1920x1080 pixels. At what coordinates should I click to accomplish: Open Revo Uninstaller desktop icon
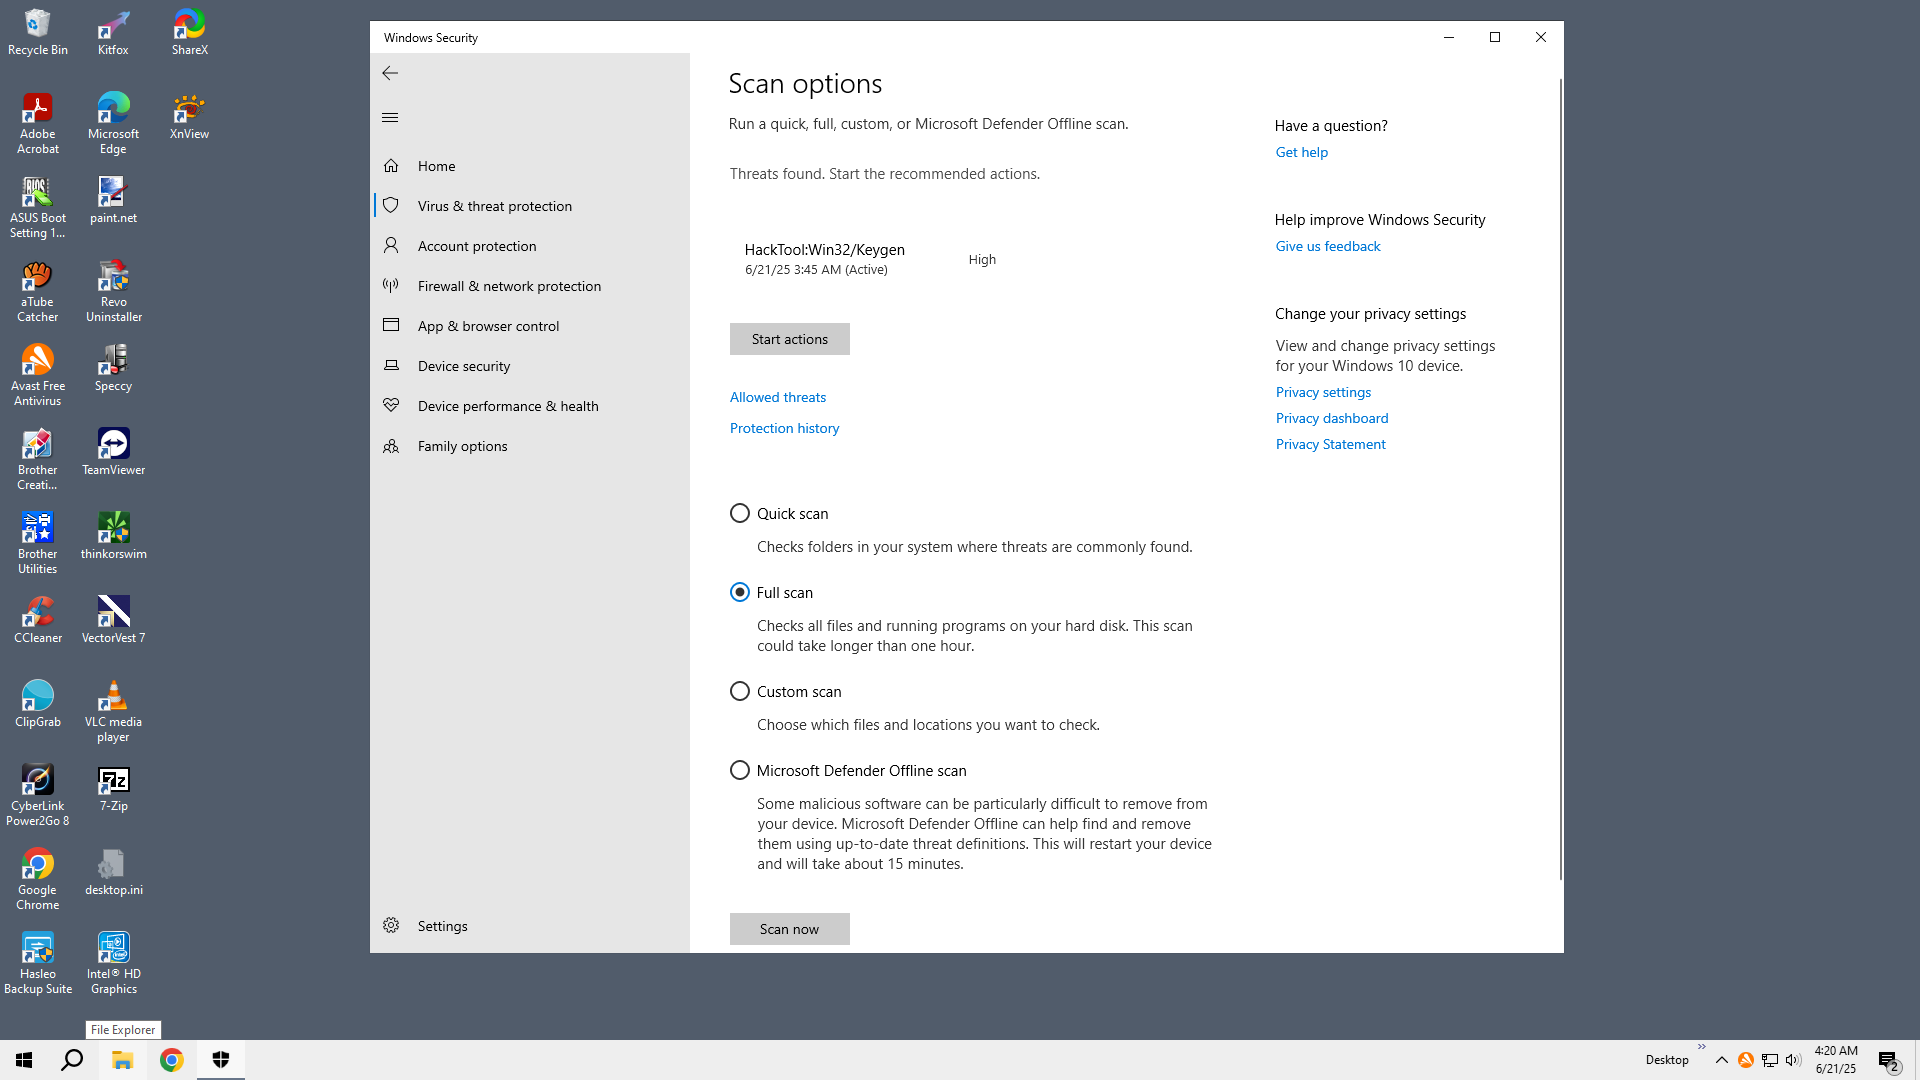click(113, 292)
